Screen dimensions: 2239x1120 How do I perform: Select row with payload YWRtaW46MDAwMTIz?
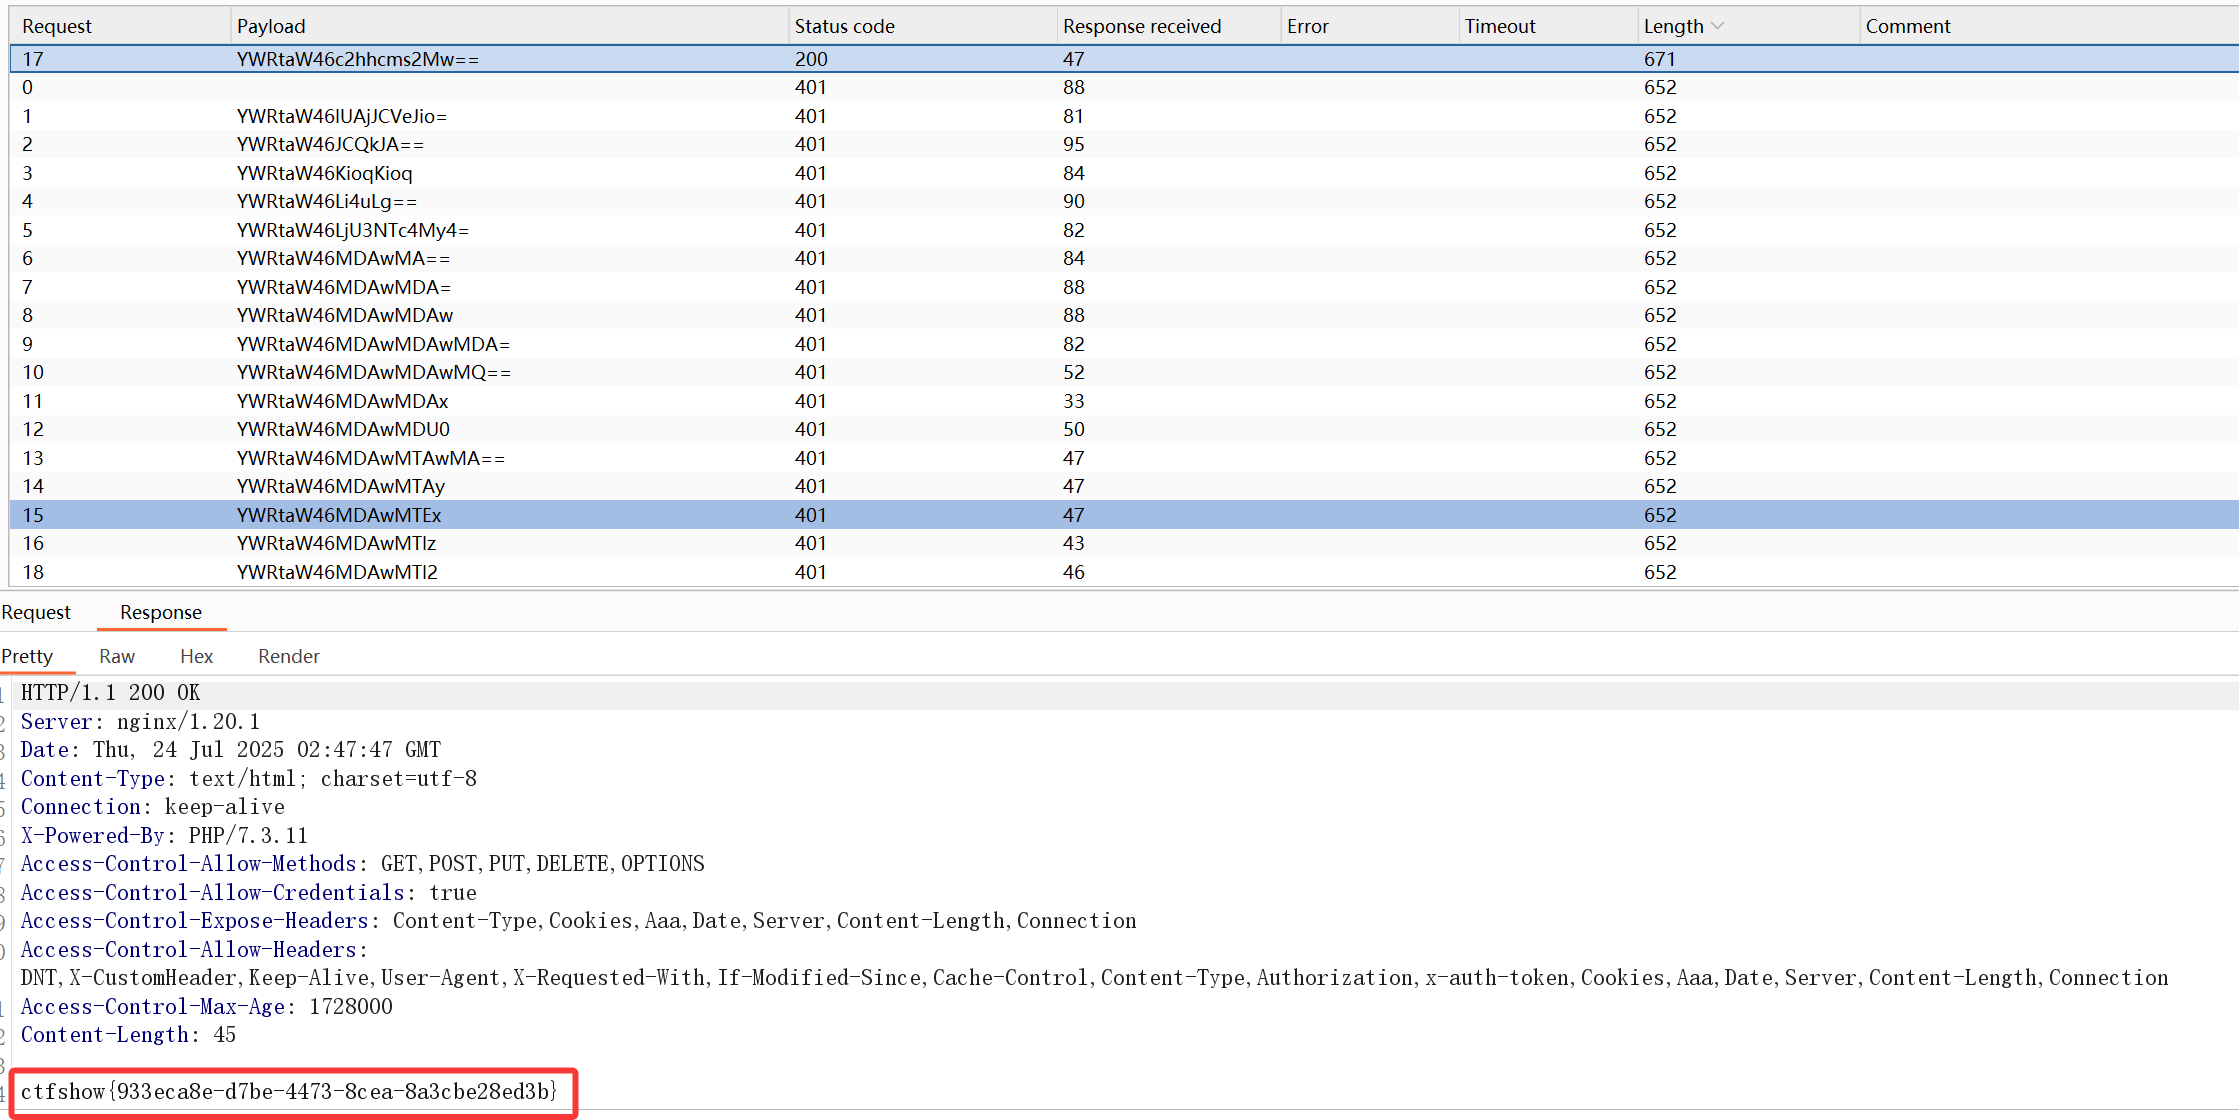336,543
